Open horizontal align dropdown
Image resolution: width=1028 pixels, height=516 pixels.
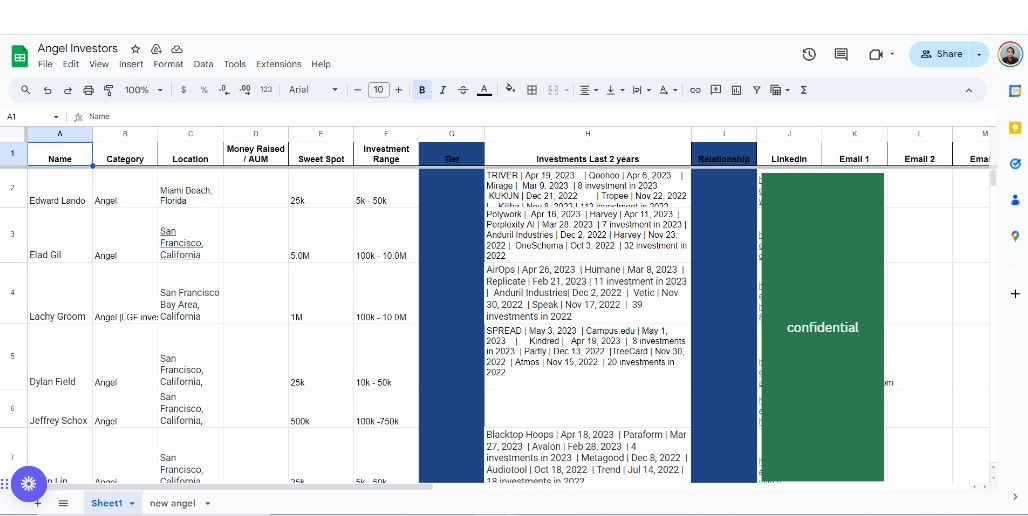point(588,90)
